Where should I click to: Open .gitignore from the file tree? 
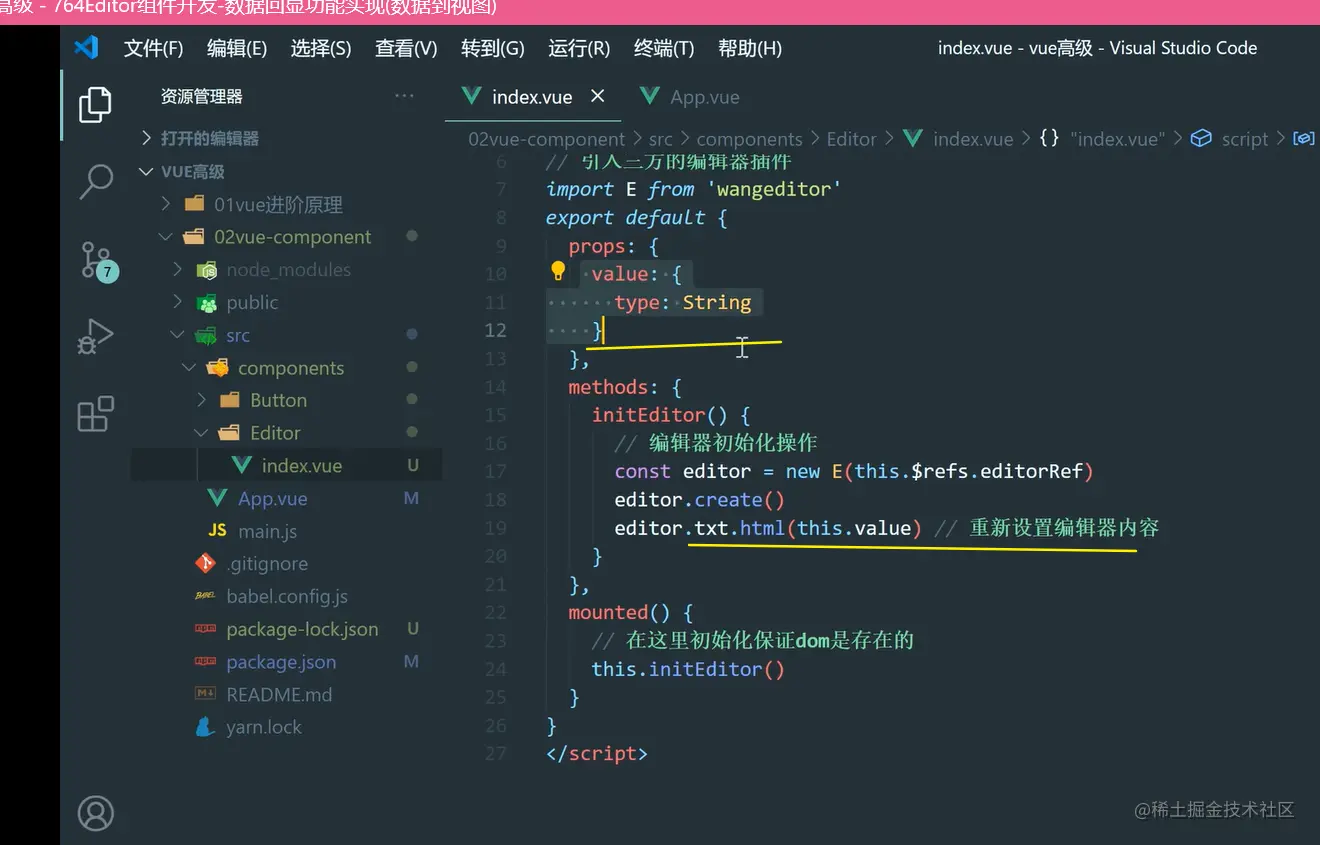(x=267, y=564)
